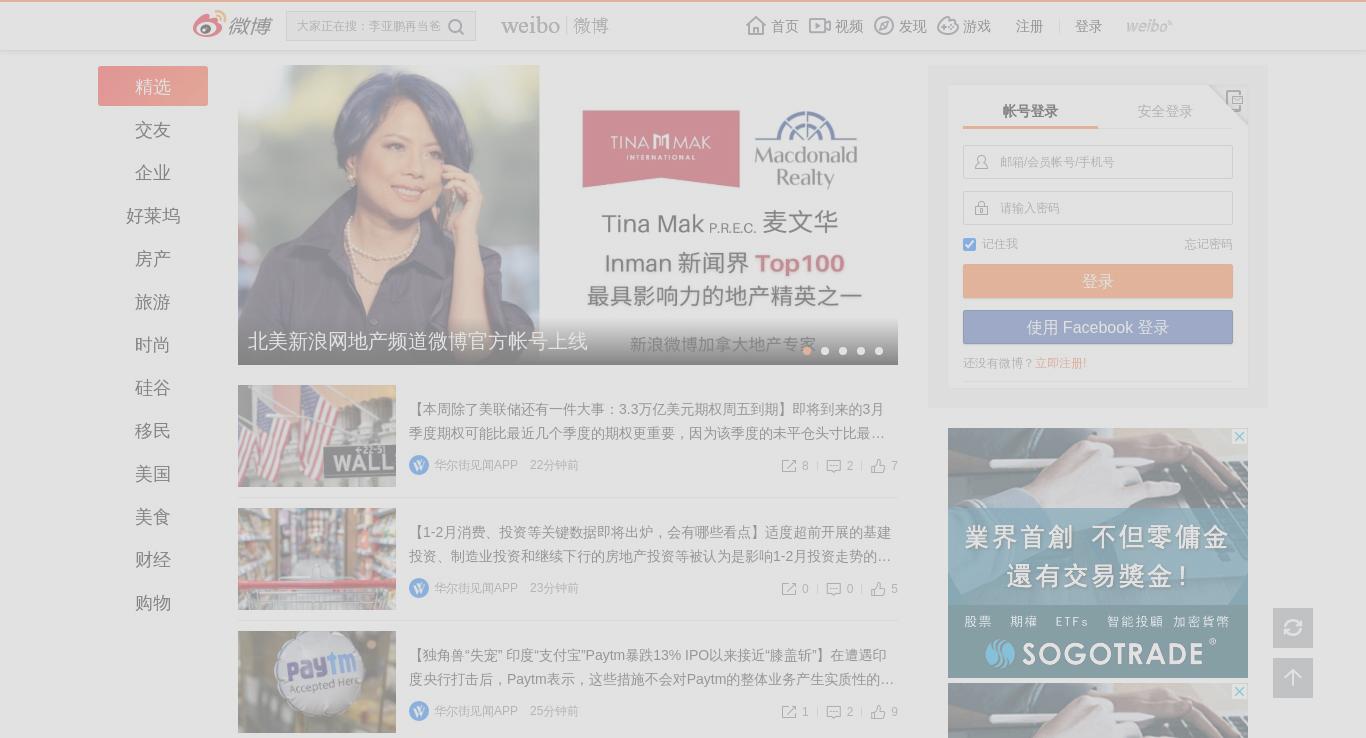Open 华尔街见闻APP avatar on 23分钟前 post
Screen dimensions: 1366x738
point(419,588)
